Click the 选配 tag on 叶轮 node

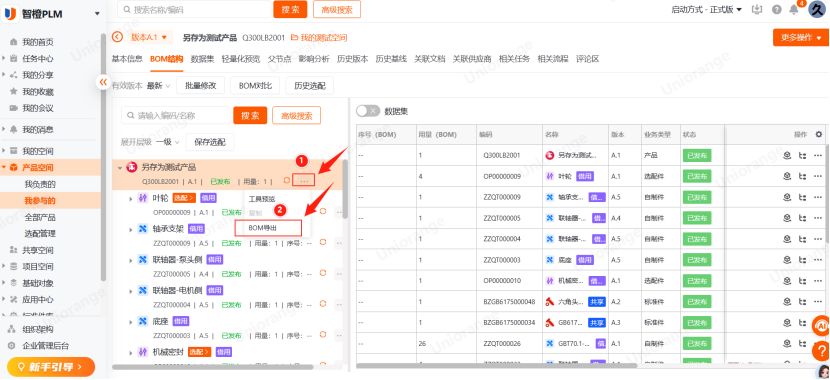pos(184,198)
